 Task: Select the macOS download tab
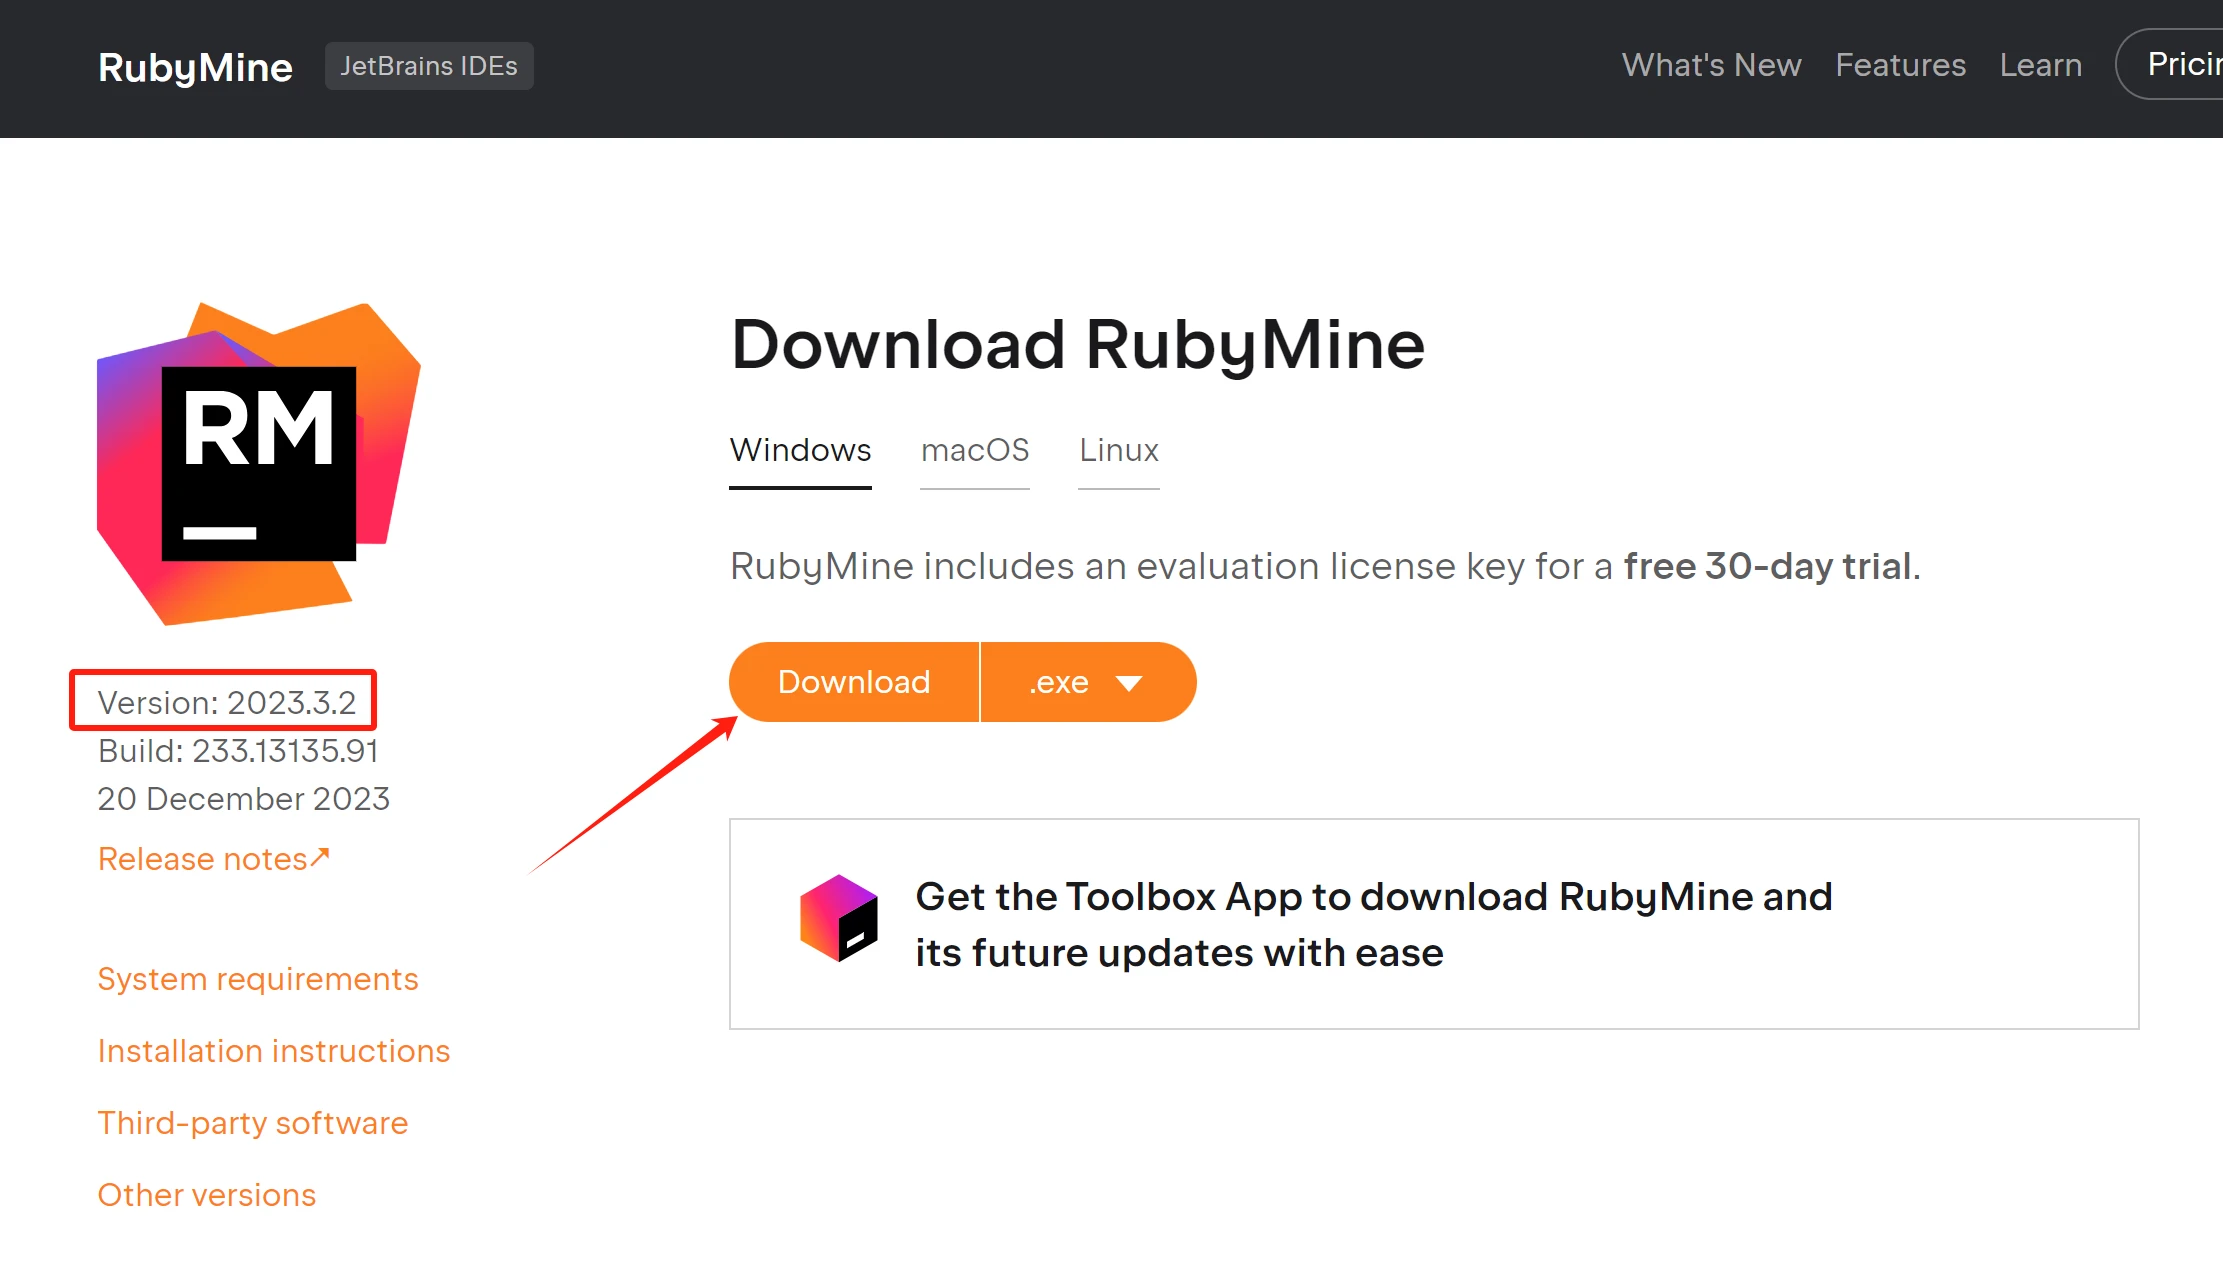click(974, 449)
